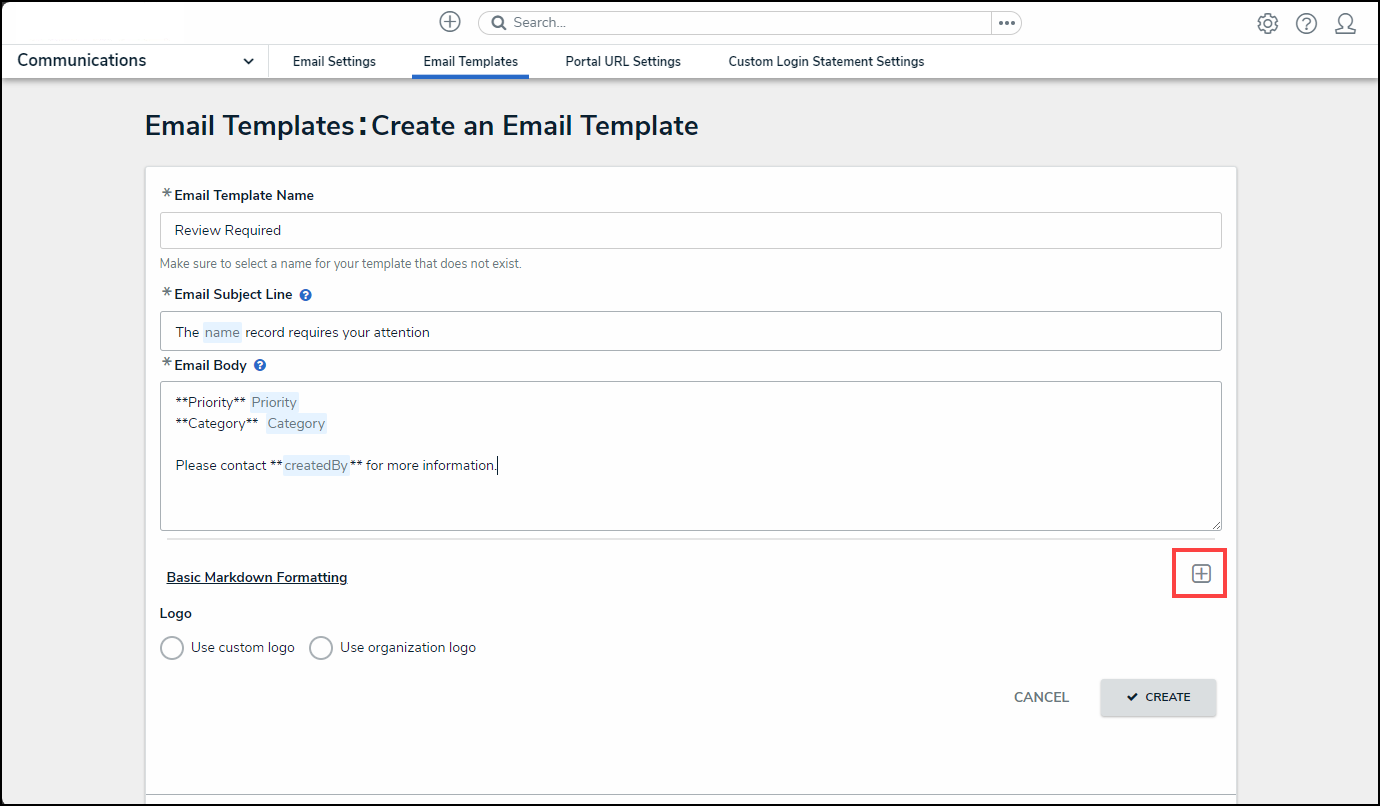
Task: Click Email Body help icon
Action: [x=260, y=366]
